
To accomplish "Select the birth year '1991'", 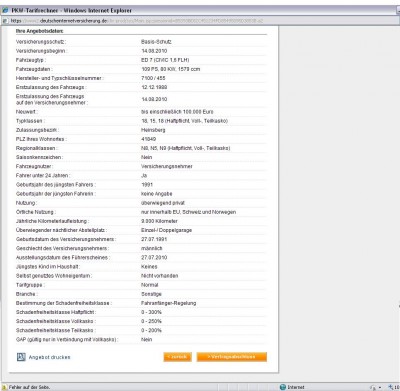I will (x=147, y=184).
